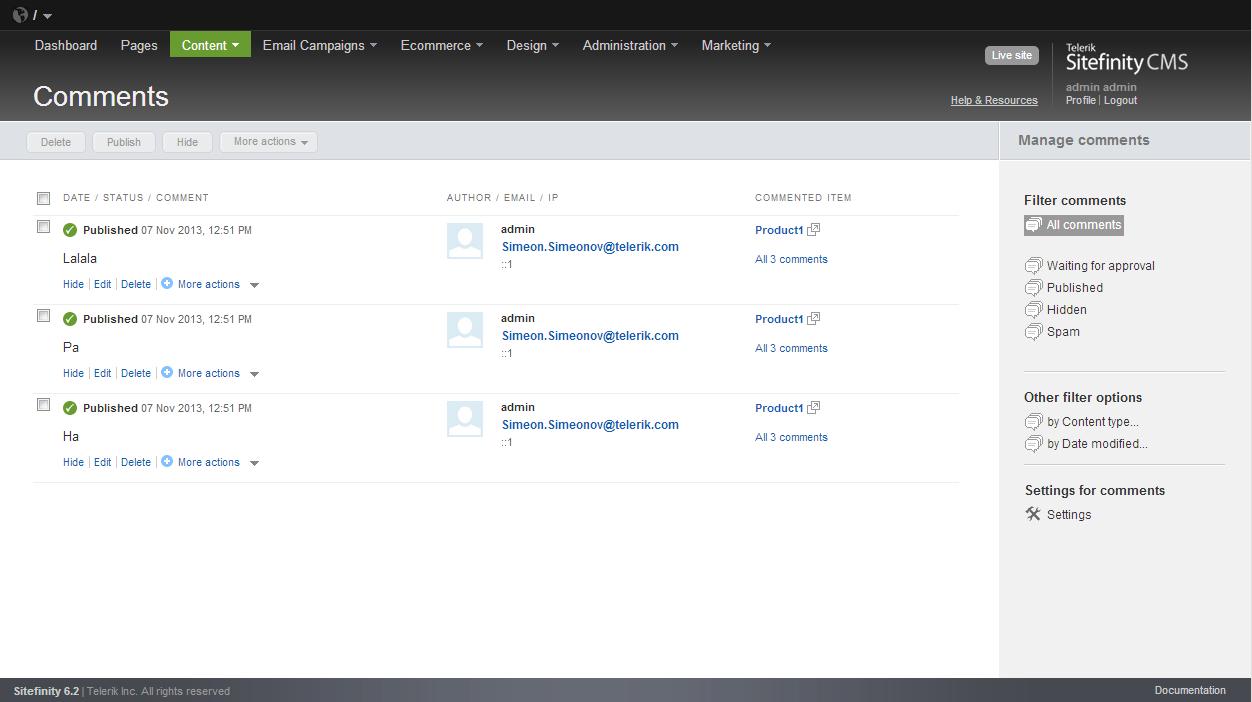This screenshot has width=1252, height=702.
Task: Click the Settings tools icon in sidebar
Action: (1033, 514)
